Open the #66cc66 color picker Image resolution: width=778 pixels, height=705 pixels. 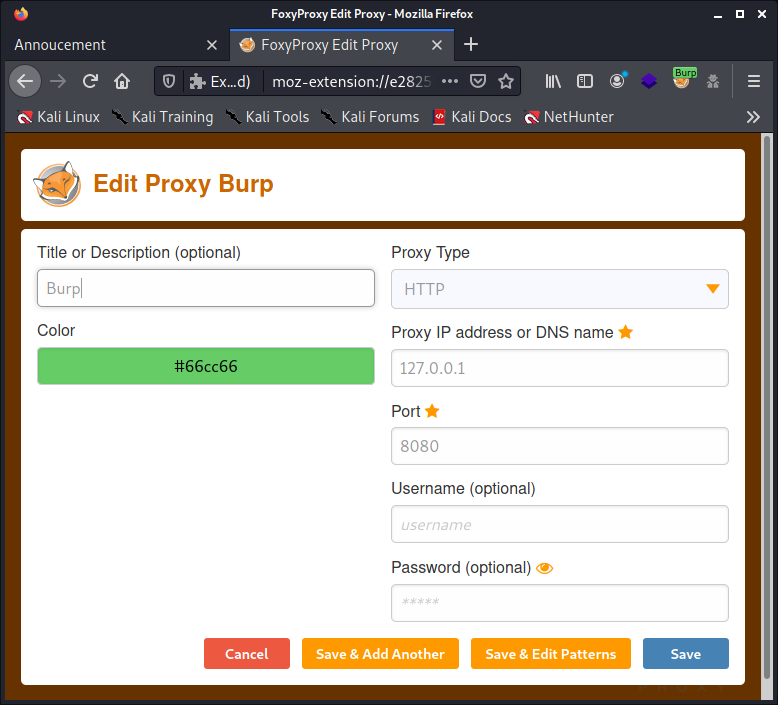pyautogui.click(x=206, y=366)
